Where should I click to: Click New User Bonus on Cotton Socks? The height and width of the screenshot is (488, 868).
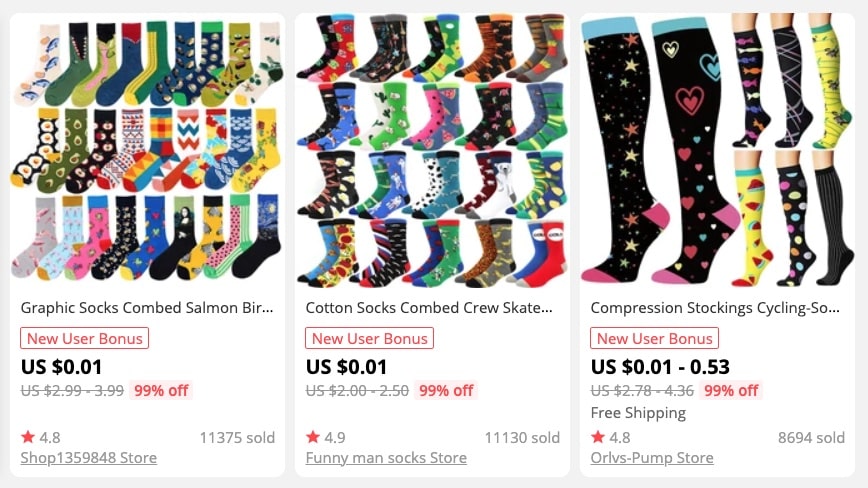370,338
